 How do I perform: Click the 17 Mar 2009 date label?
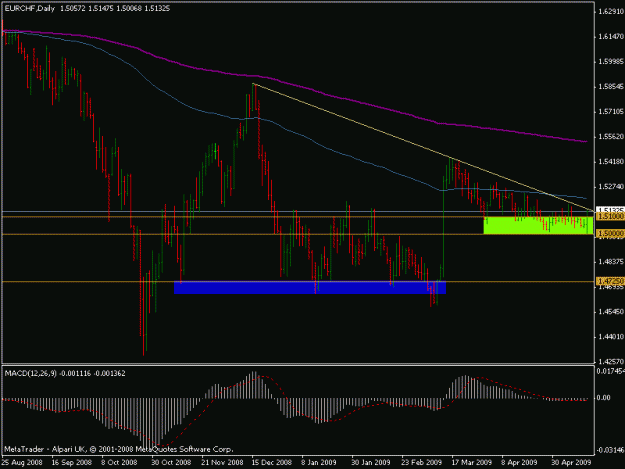[x=471, y=463]
